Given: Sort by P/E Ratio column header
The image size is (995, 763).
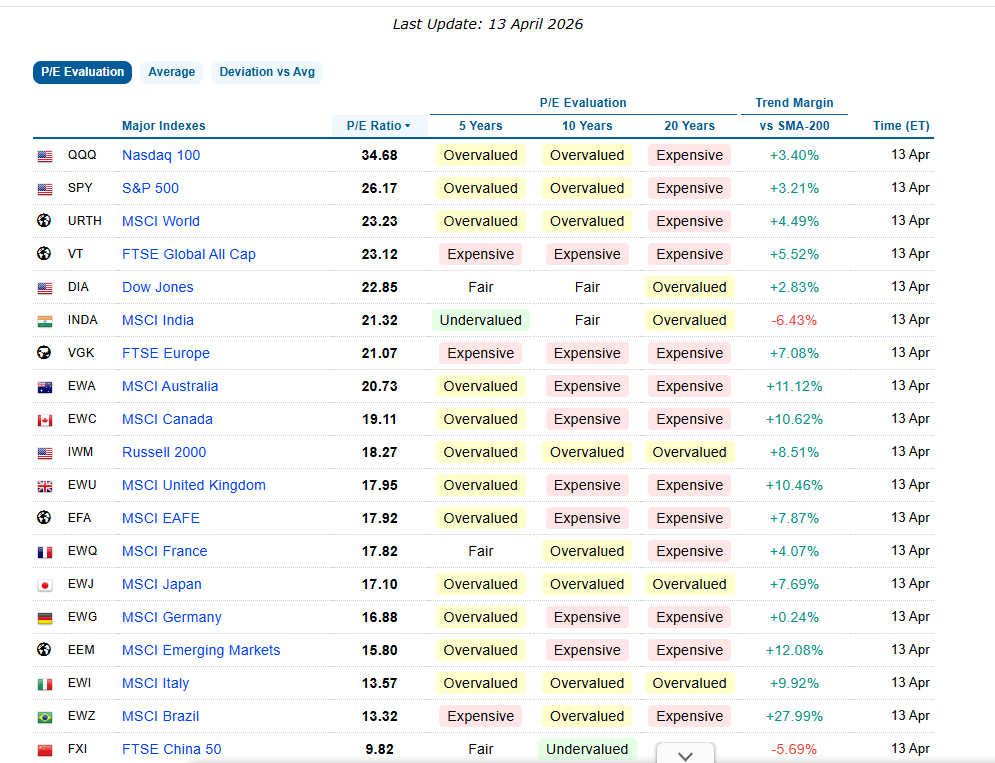Looking at the screenshot, I should (x=379, y=126).
